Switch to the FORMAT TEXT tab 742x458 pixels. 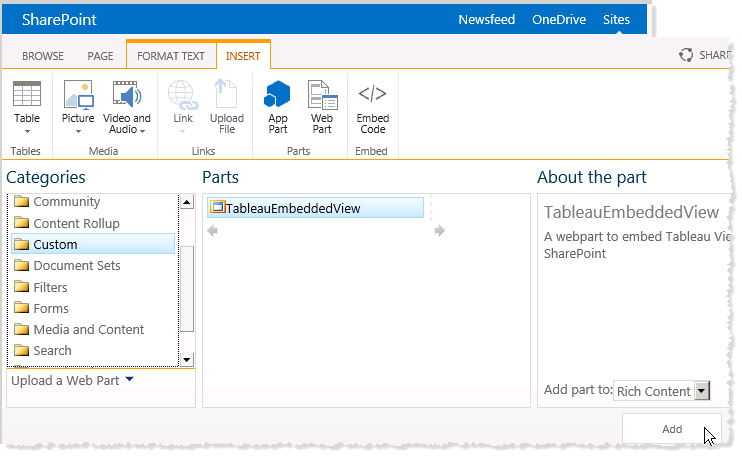(171, 56)
